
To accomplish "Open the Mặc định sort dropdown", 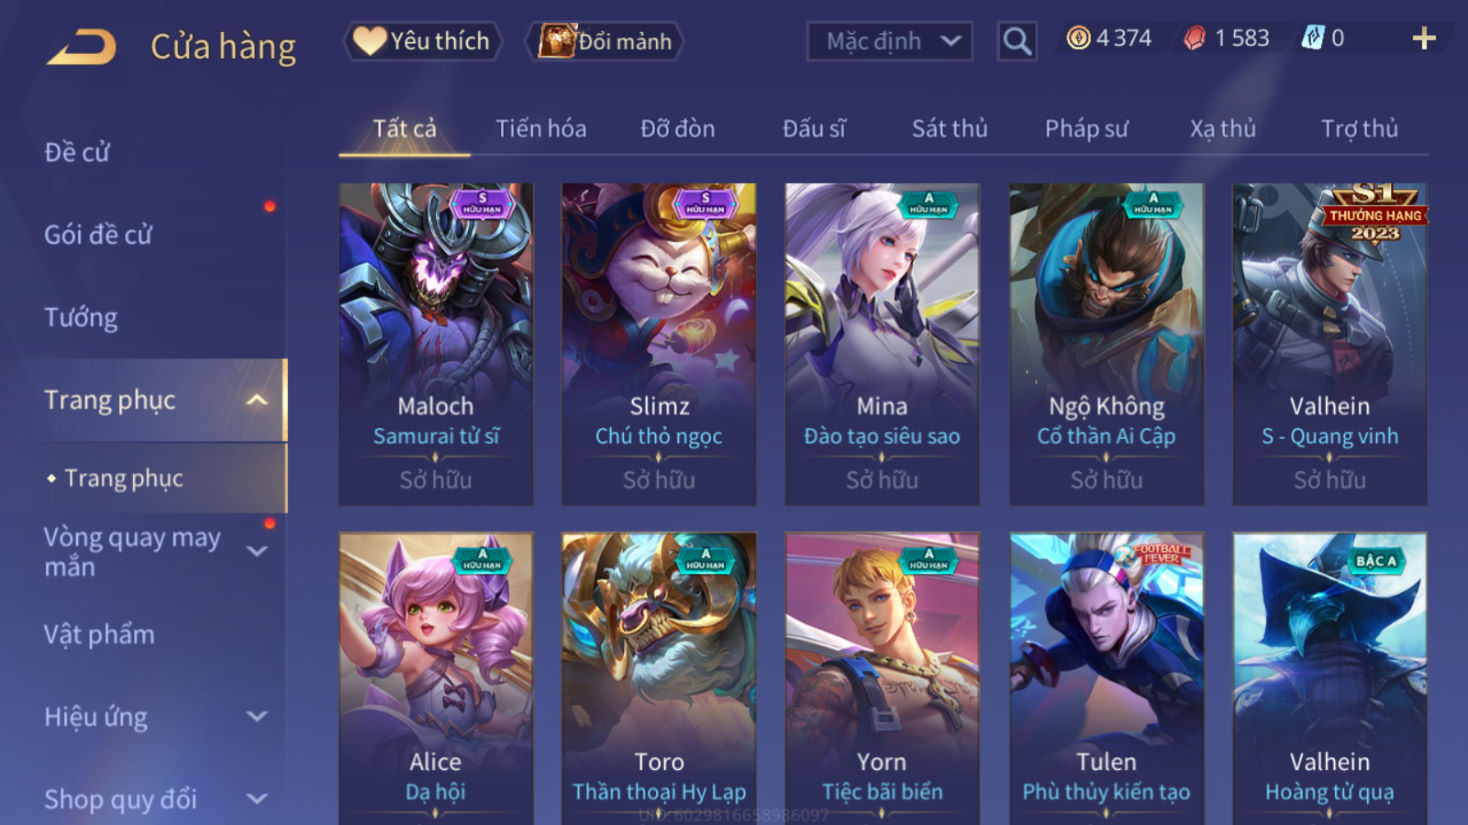I will (890, 41).
